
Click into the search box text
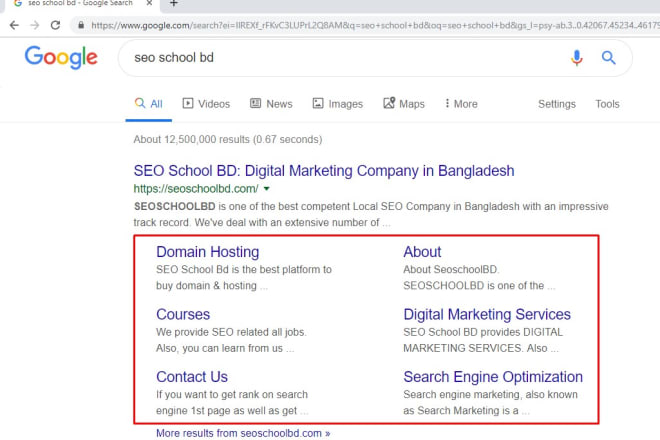pyautogui.click(x=174, y=58)
